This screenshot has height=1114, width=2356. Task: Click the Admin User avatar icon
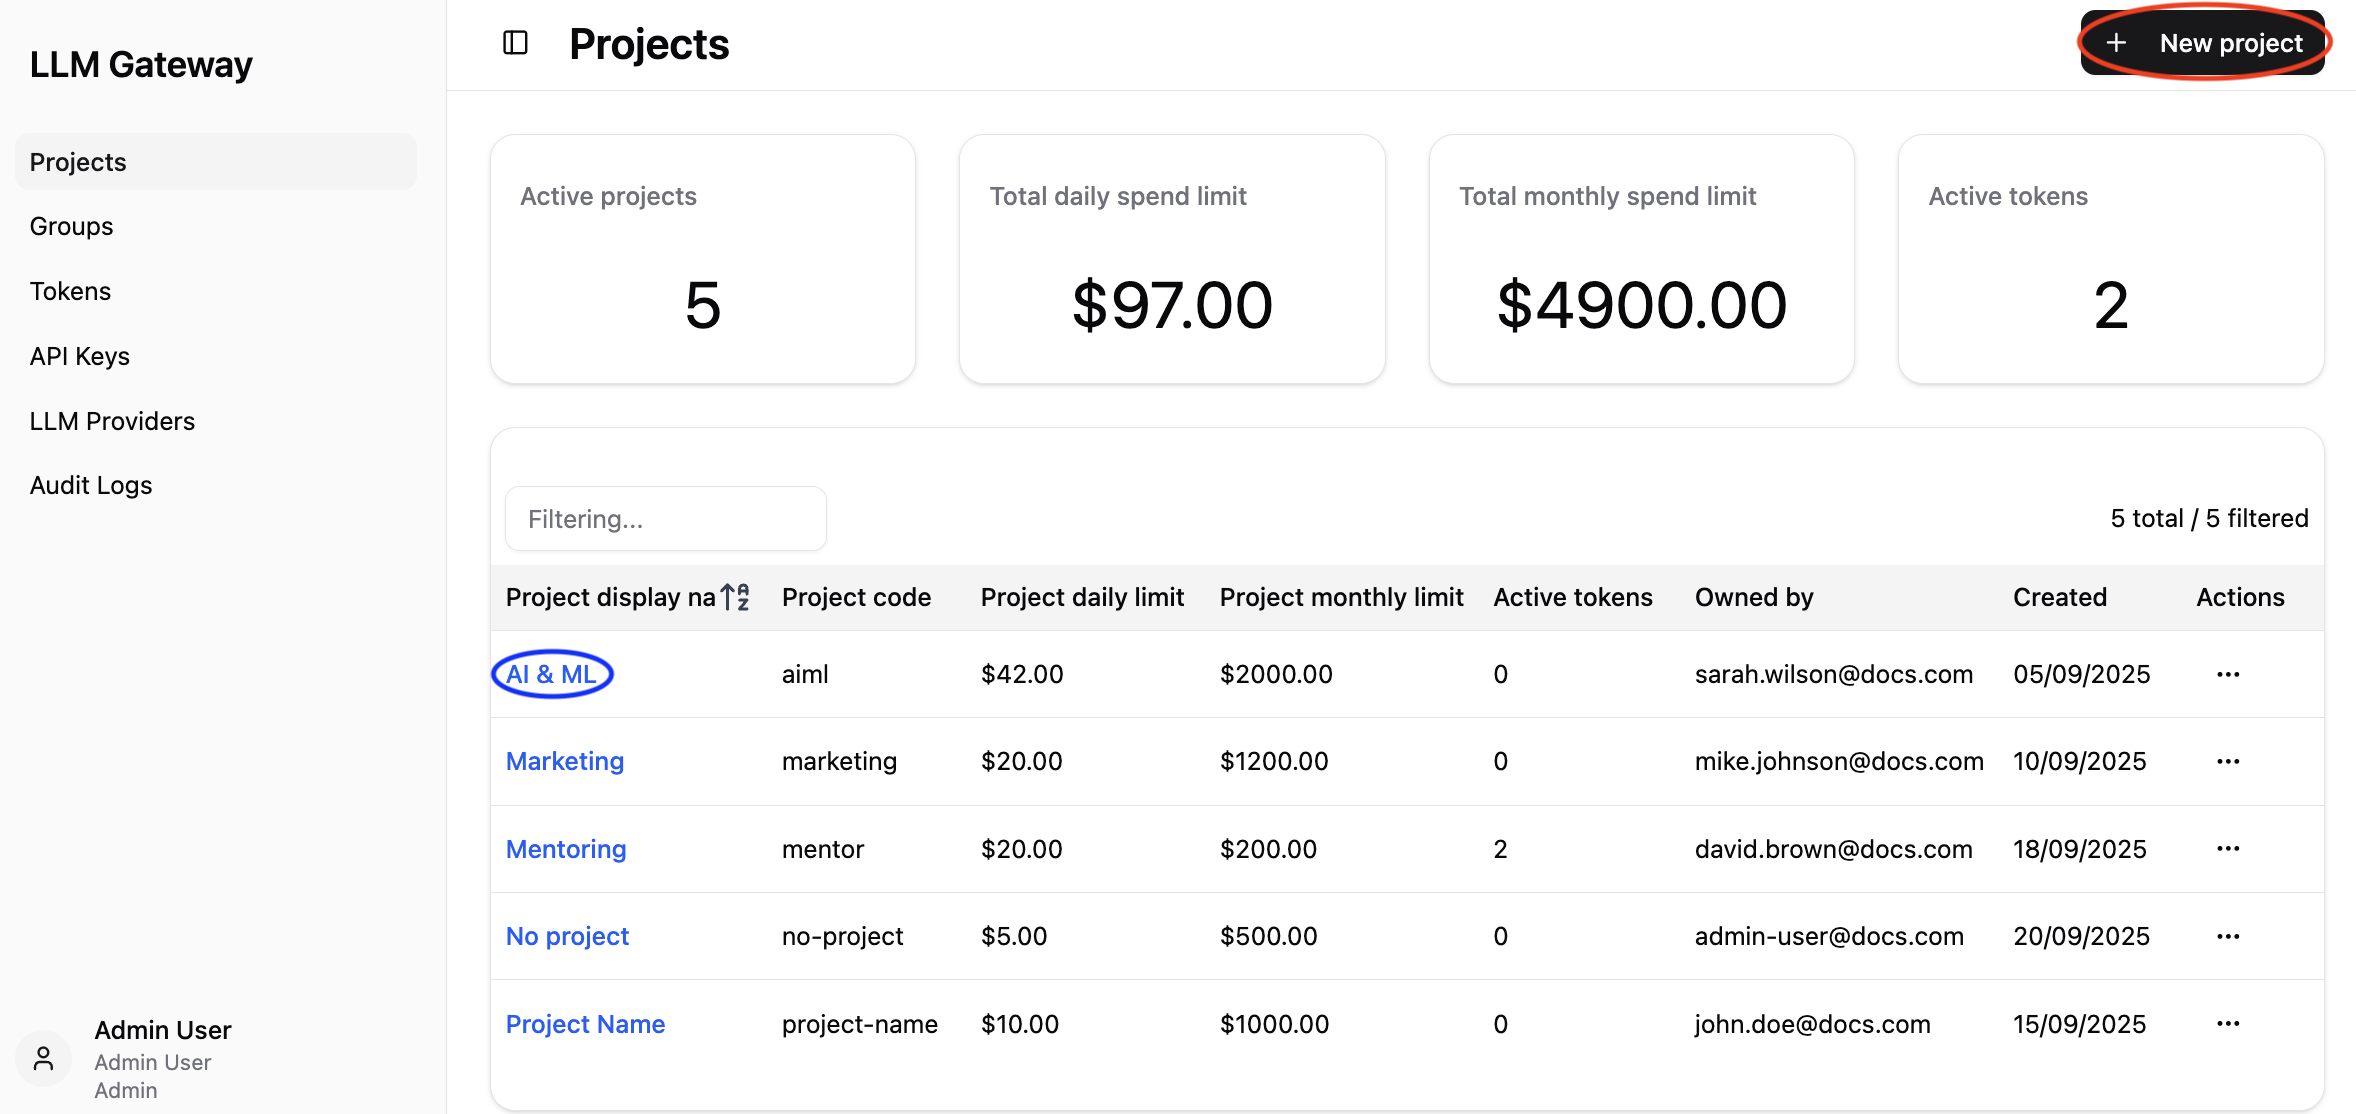[x=43, y=1059]
